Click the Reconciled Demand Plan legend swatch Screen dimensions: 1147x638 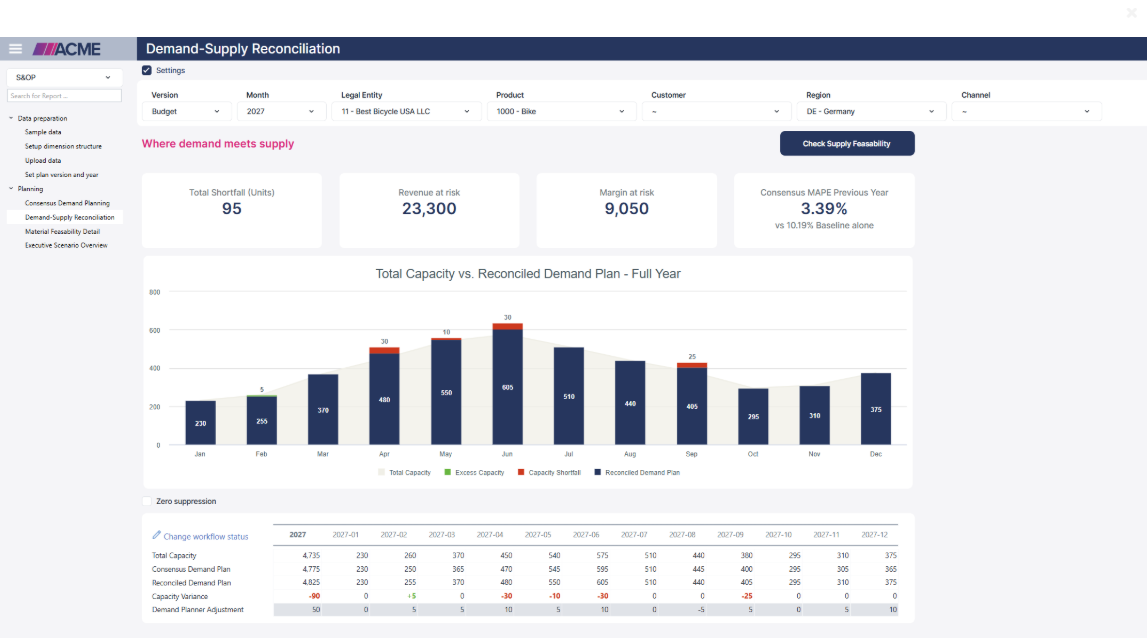click(x=598, y=473)
